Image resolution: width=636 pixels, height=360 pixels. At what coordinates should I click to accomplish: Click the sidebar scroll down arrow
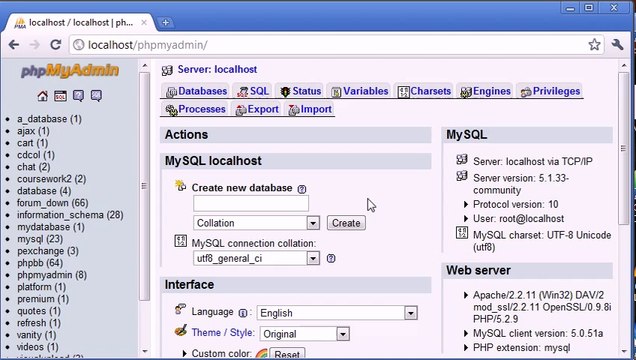pyautogui.click(x=145, y=351)
